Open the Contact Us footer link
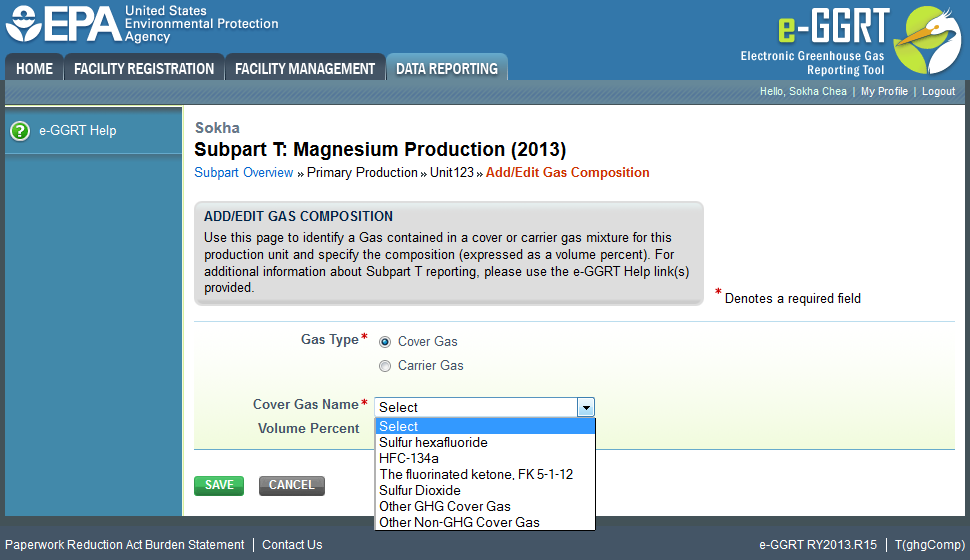This screenshot has width=970, height=560. click(x=292, y=545)
